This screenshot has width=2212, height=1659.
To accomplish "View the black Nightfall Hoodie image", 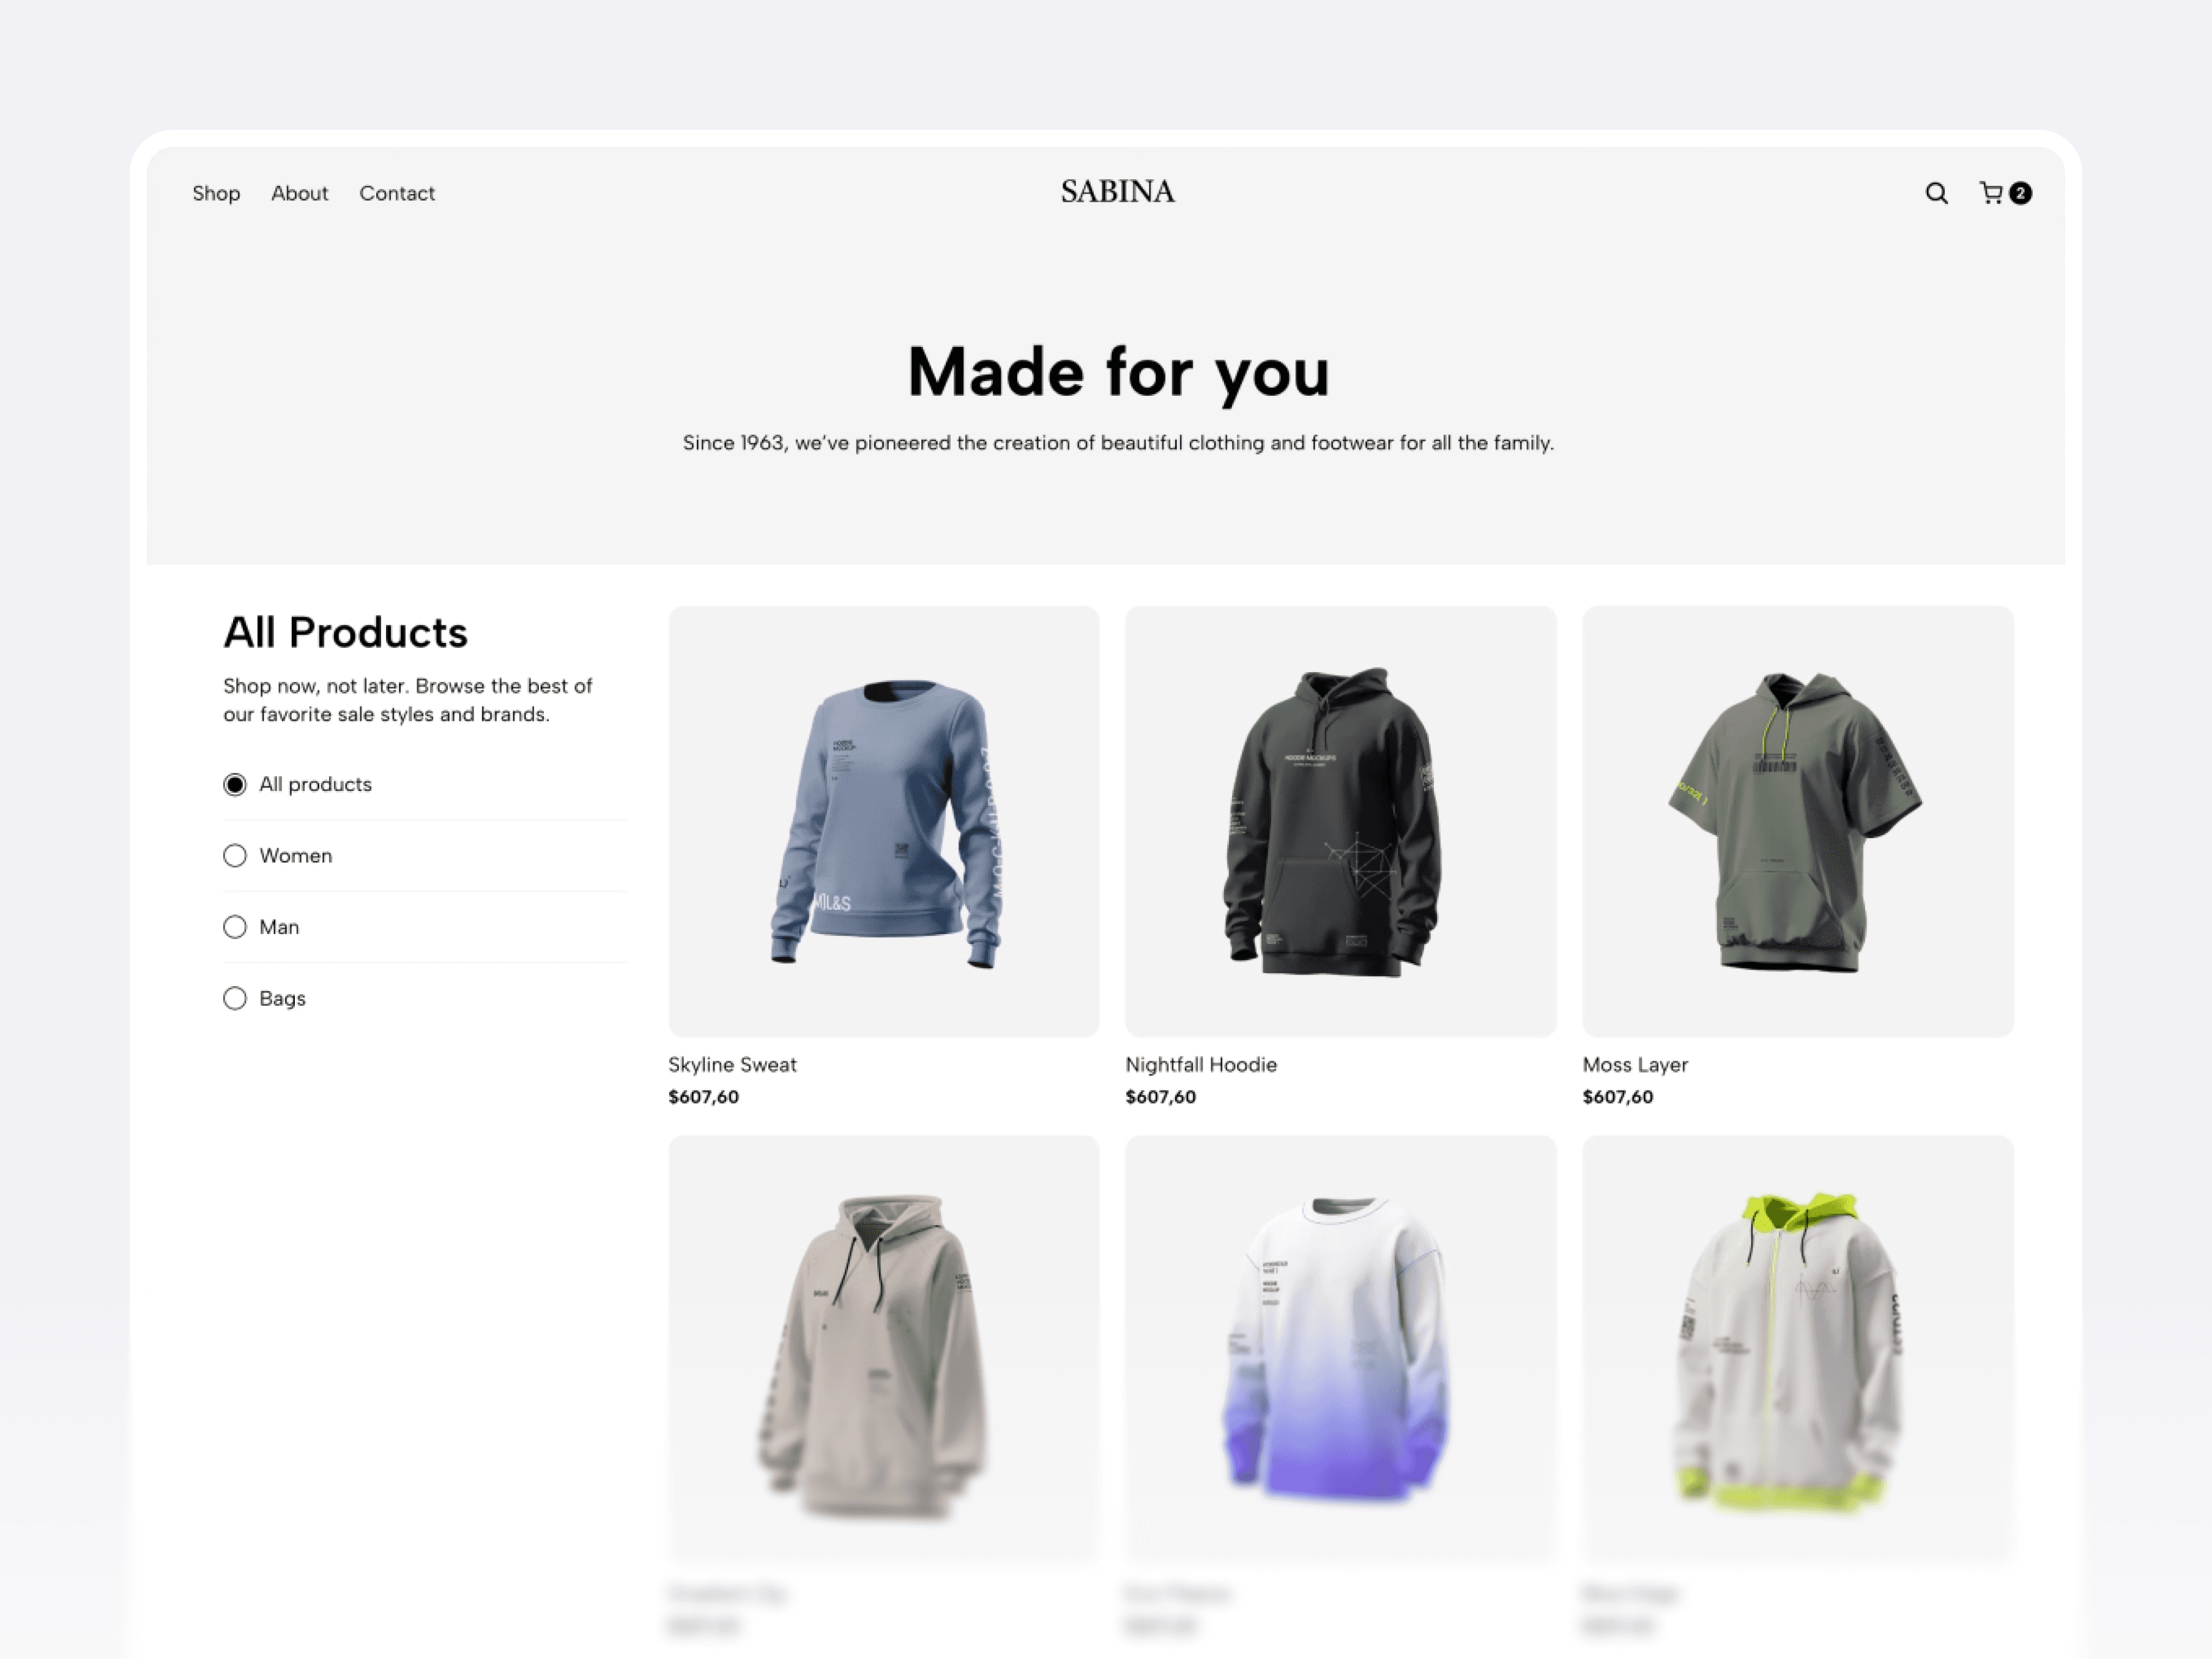I will pos(1341,821).
